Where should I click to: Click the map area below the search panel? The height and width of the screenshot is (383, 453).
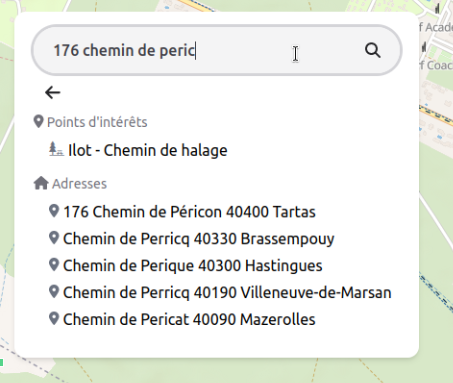pyautogui.click(x=217, y=371)
